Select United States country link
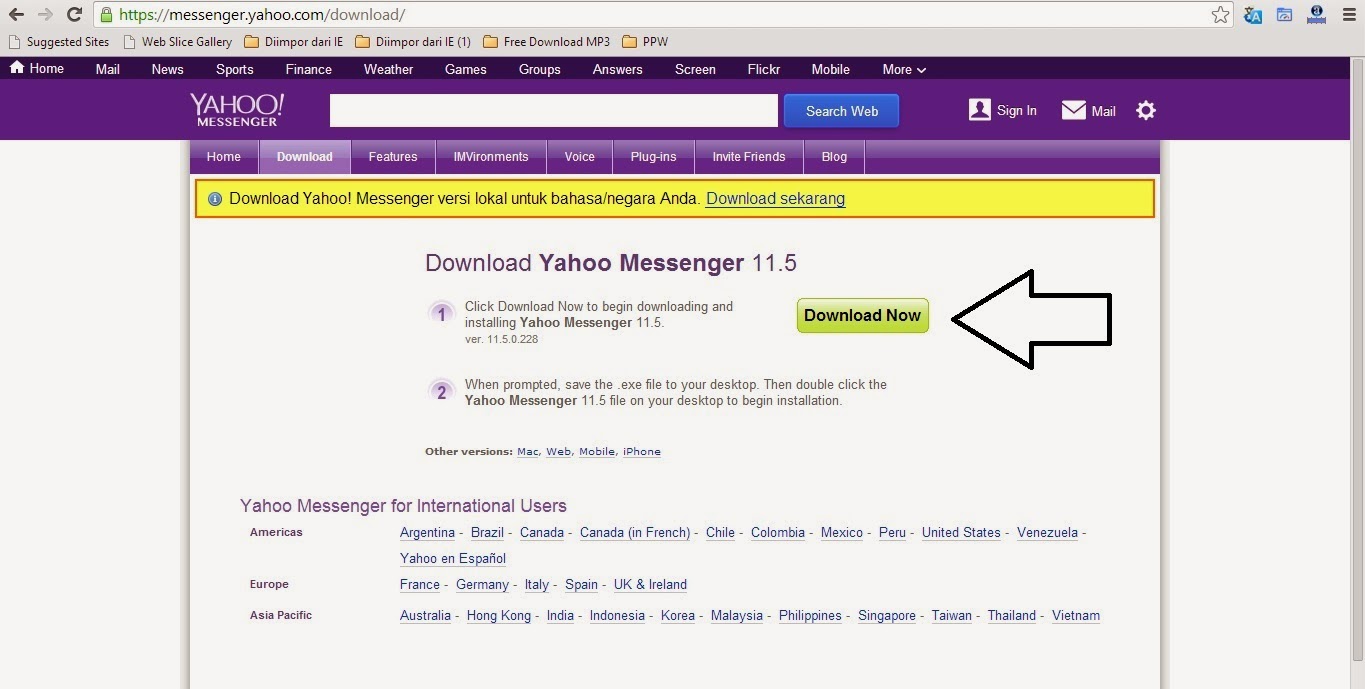 tap(961, 533)
